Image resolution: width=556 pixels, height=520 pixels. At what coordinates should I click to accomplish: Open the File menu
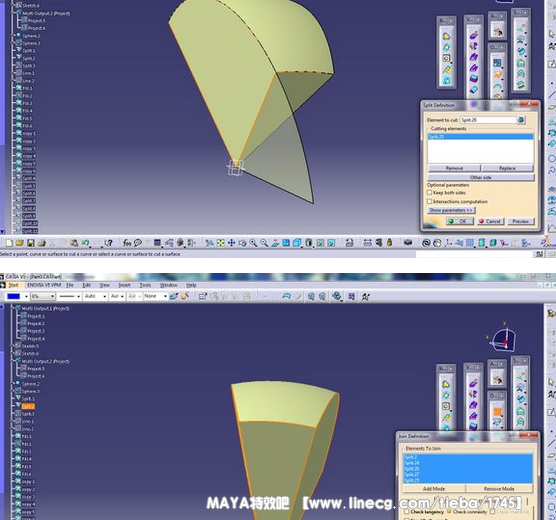[x=70, y=285]
